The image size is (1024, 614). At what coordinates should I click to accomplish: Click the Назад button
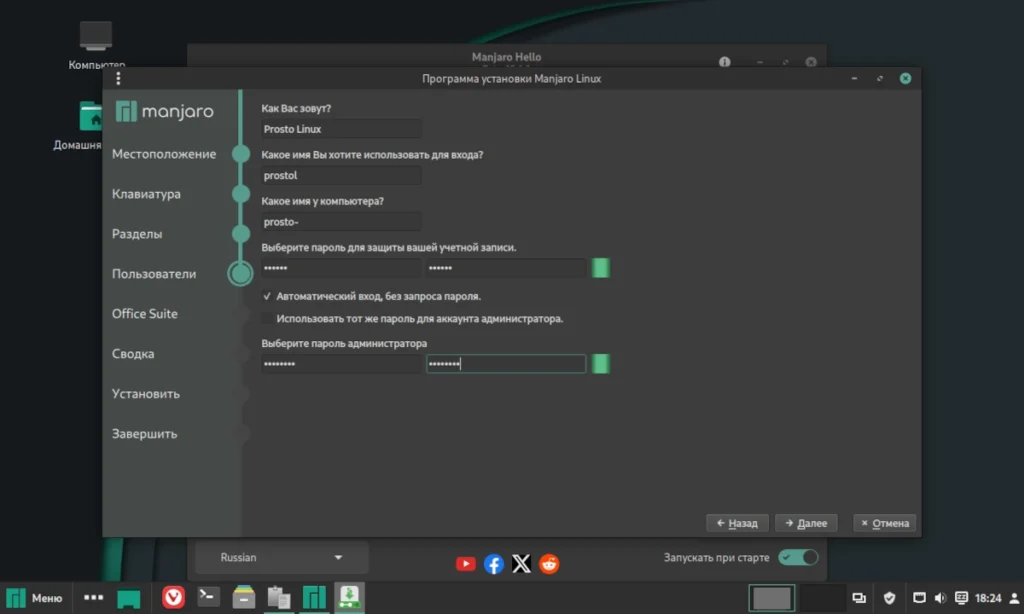[737, 523]
